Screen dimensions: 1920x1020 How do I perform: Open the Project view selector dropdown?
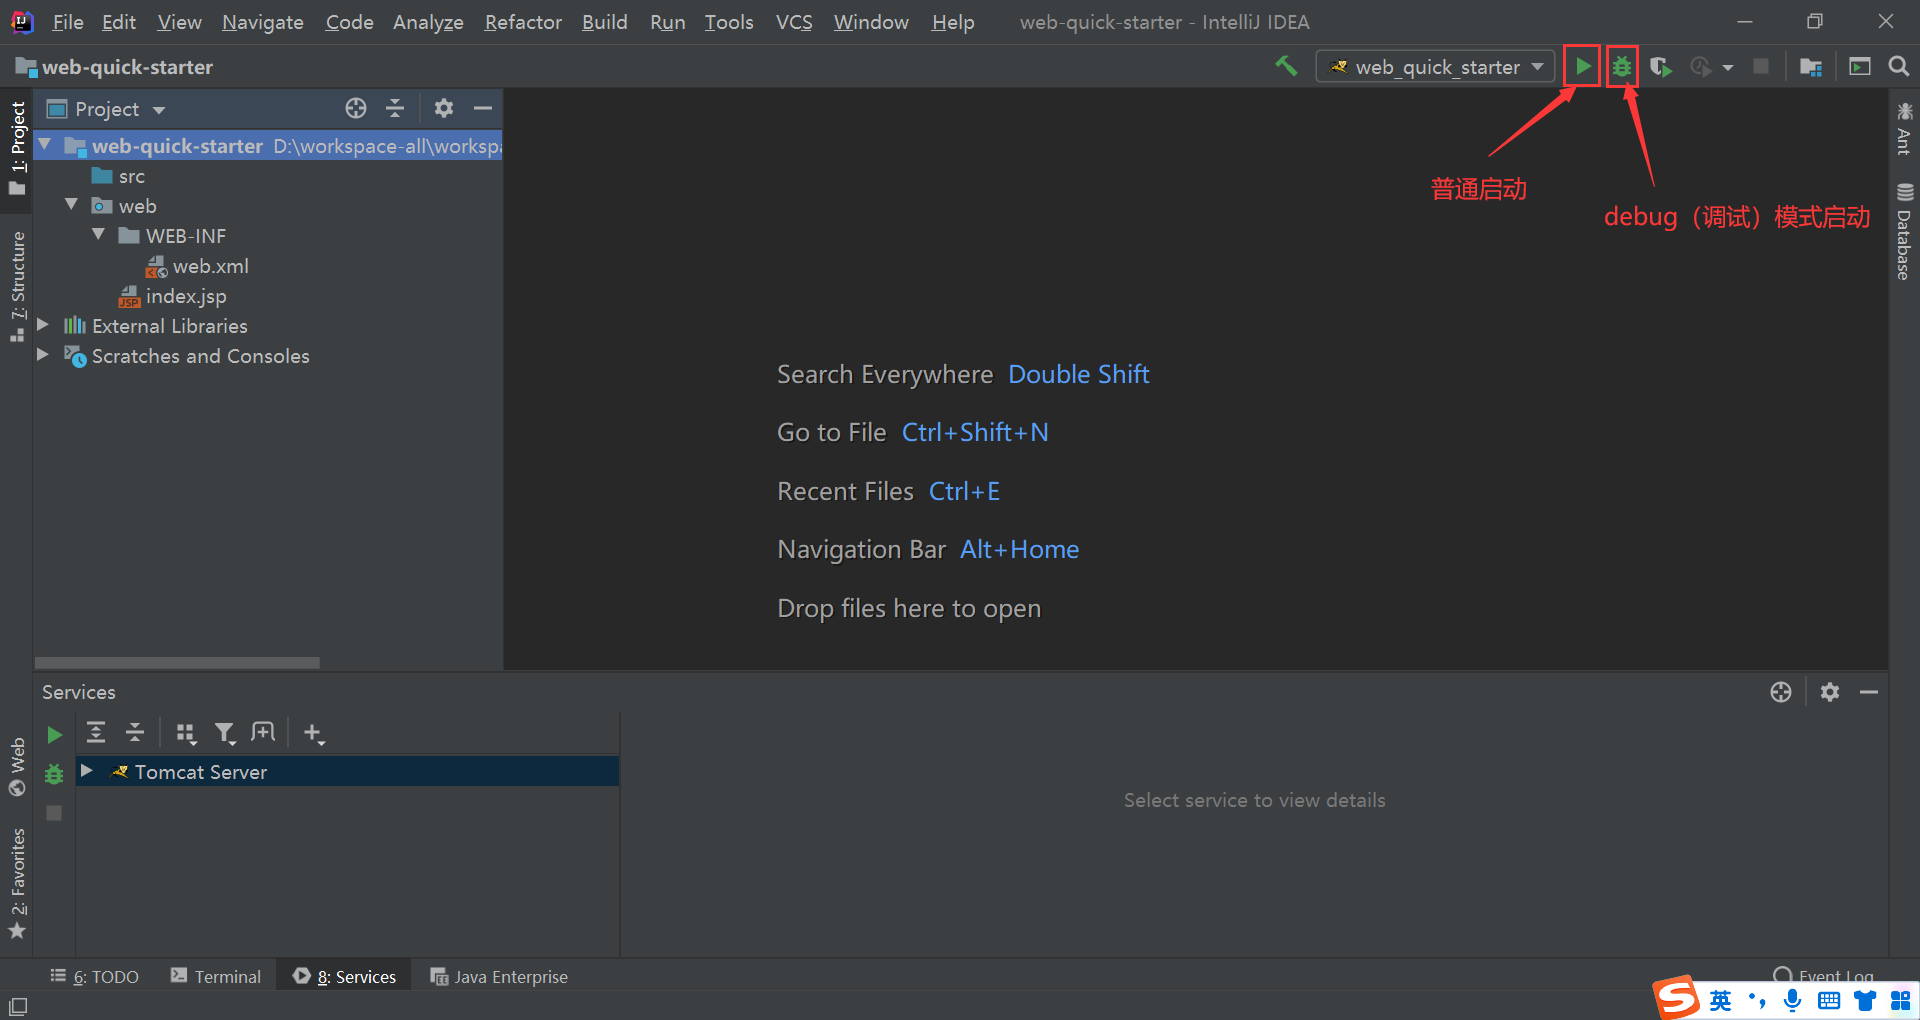click(106, 109)
